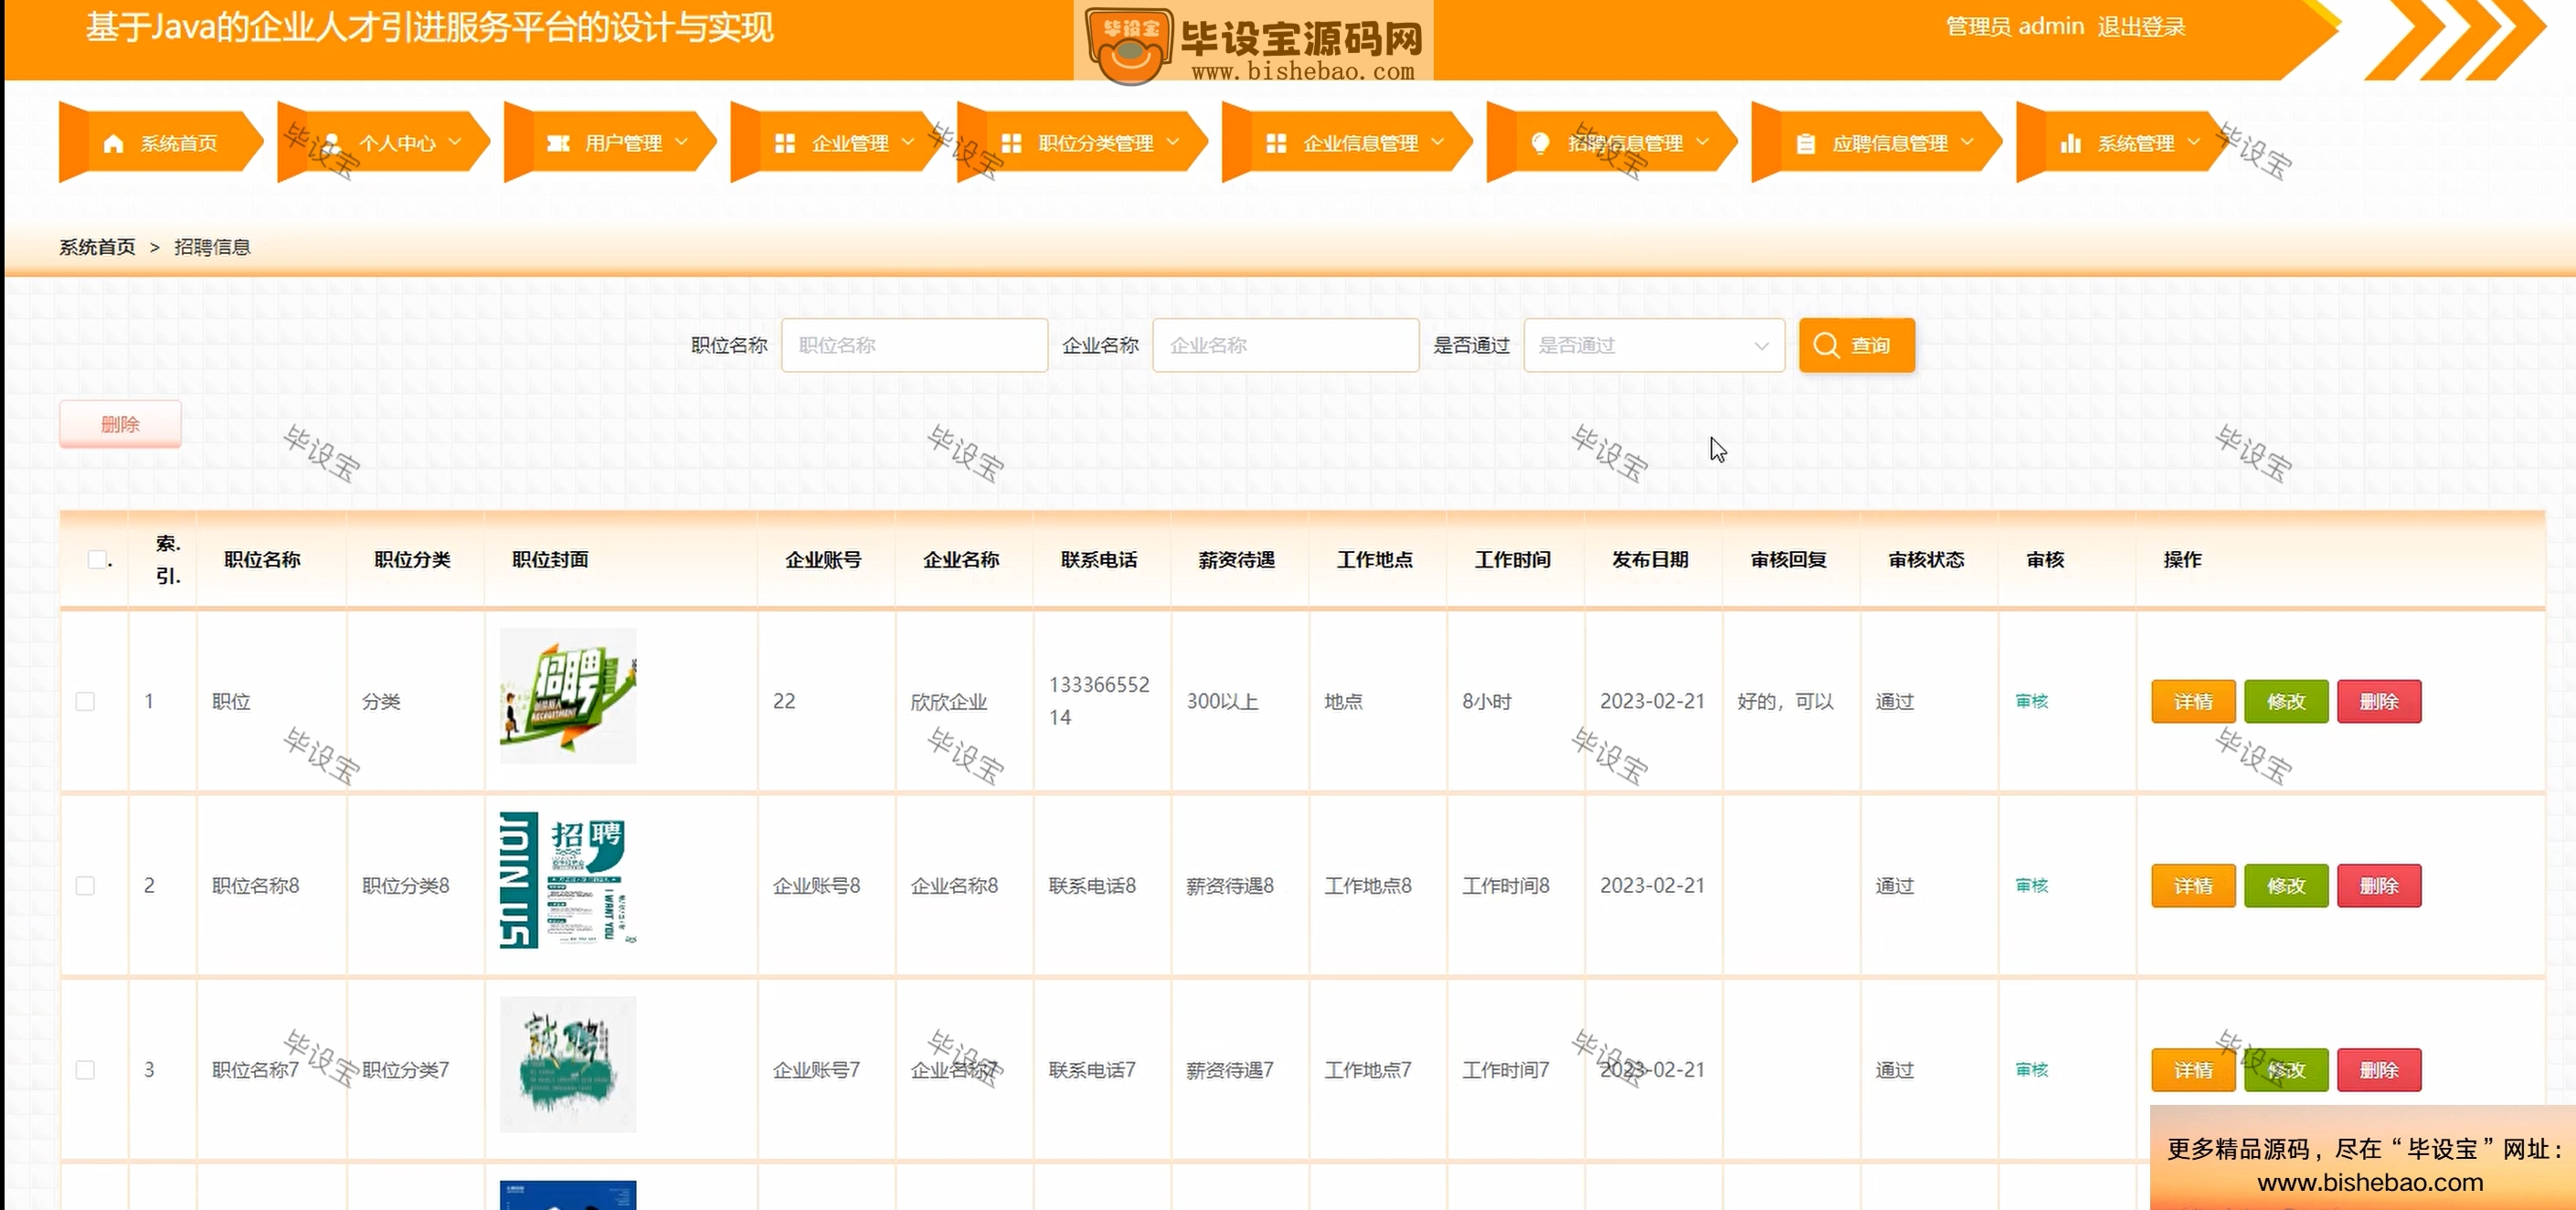Click 审核 link for row 职位
Screen dimensions: 2576x1210
point(2032,702)
